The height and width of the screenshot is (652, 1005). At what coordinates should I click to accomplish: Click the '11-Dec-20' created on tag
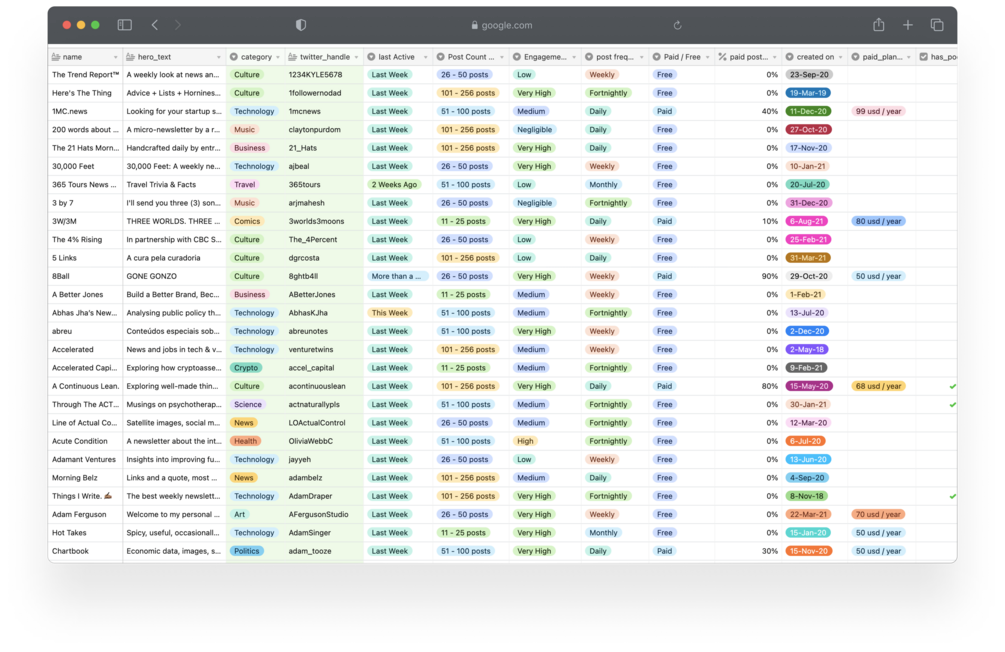[808, 112]
